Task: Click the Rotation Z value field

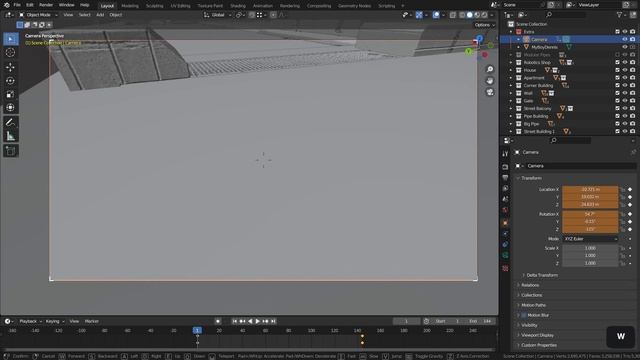Action: tap(590, 229)
